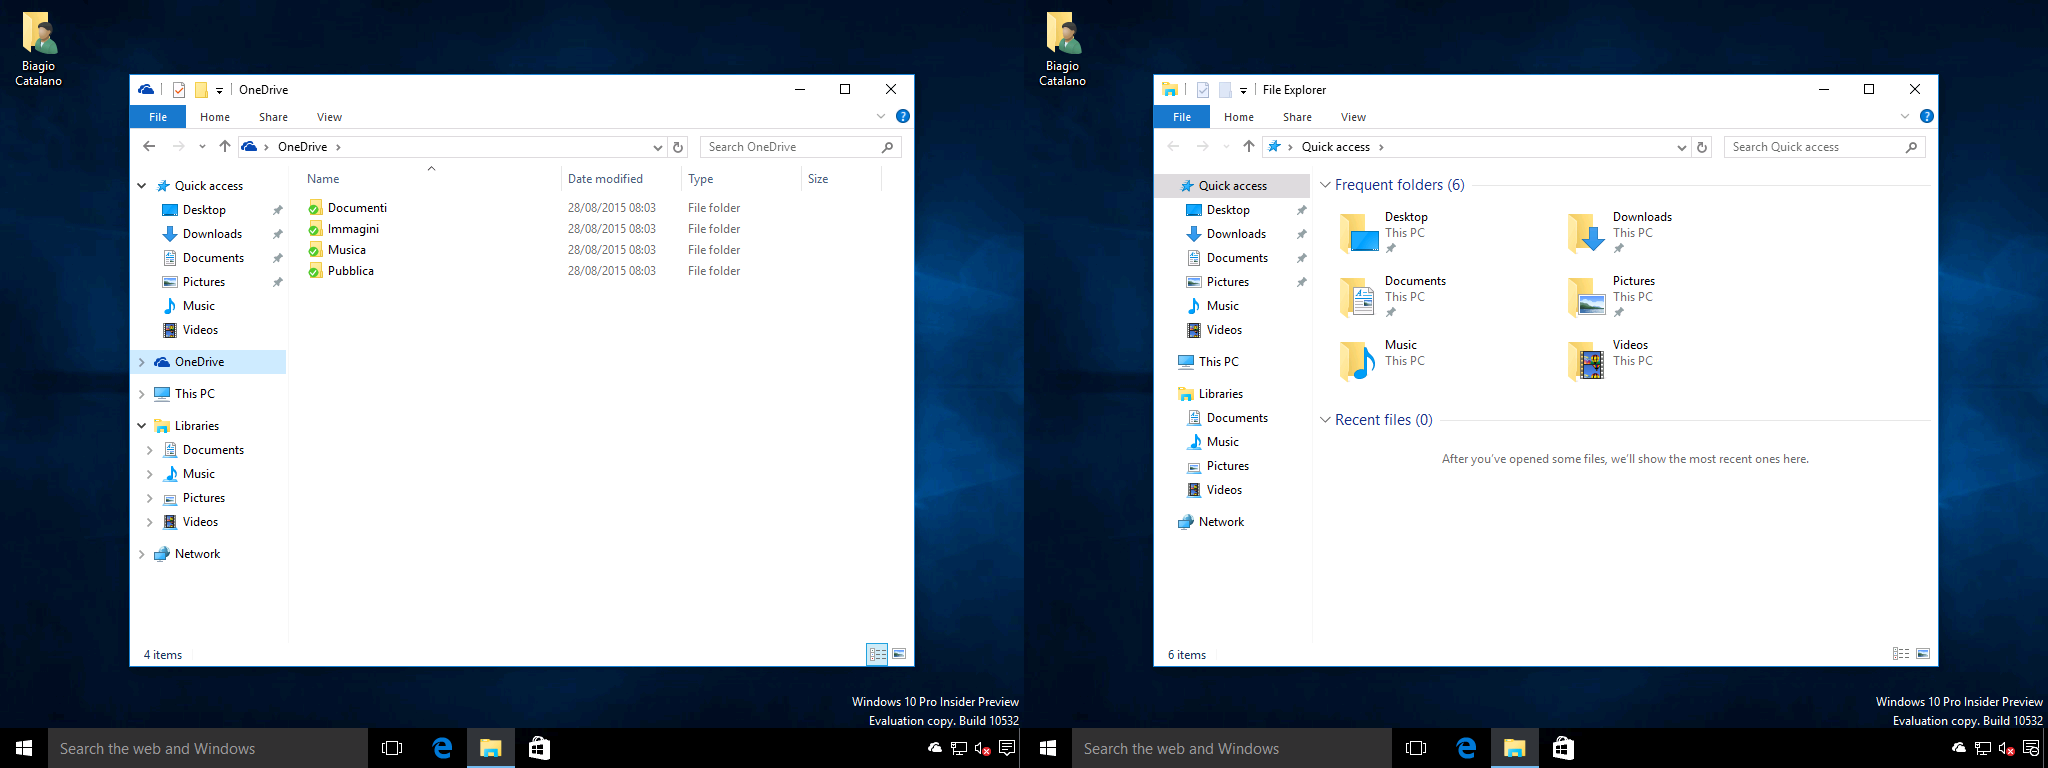Open Videos frequent folder in File Explorer
The height and width of the screenshot is (768, 2048).
[x=1610, y=361]
